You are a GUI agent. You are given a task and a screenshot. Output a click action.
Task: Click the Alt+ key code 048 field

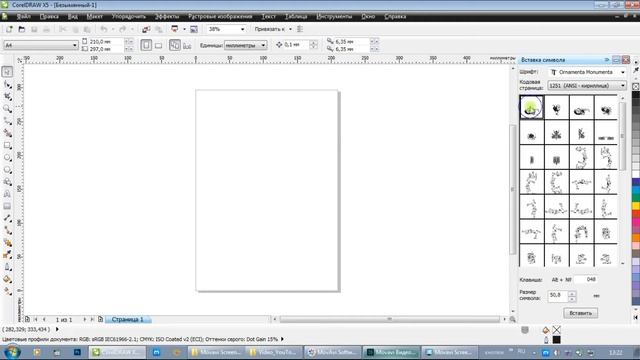pyautogui.click(x=586, y=280)
